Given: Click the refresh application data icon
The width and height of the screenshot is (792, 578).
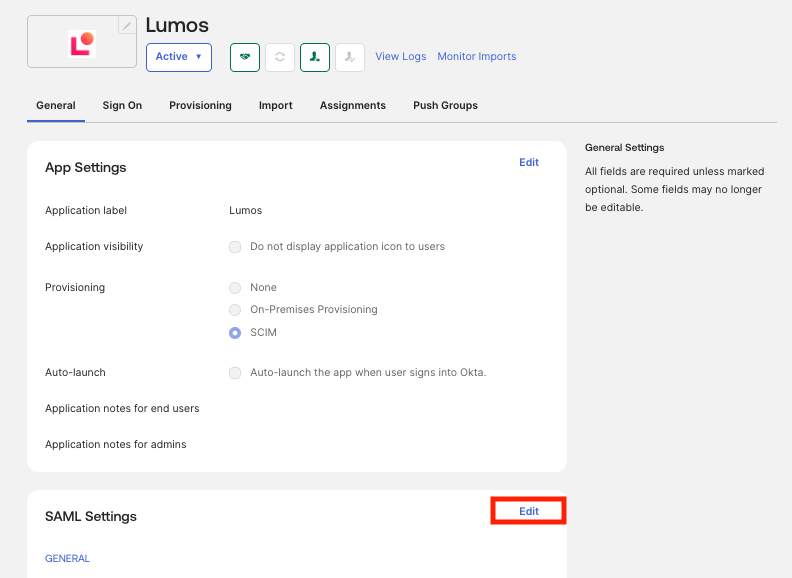Looking at the screenshot, I should tap(280, 57).
